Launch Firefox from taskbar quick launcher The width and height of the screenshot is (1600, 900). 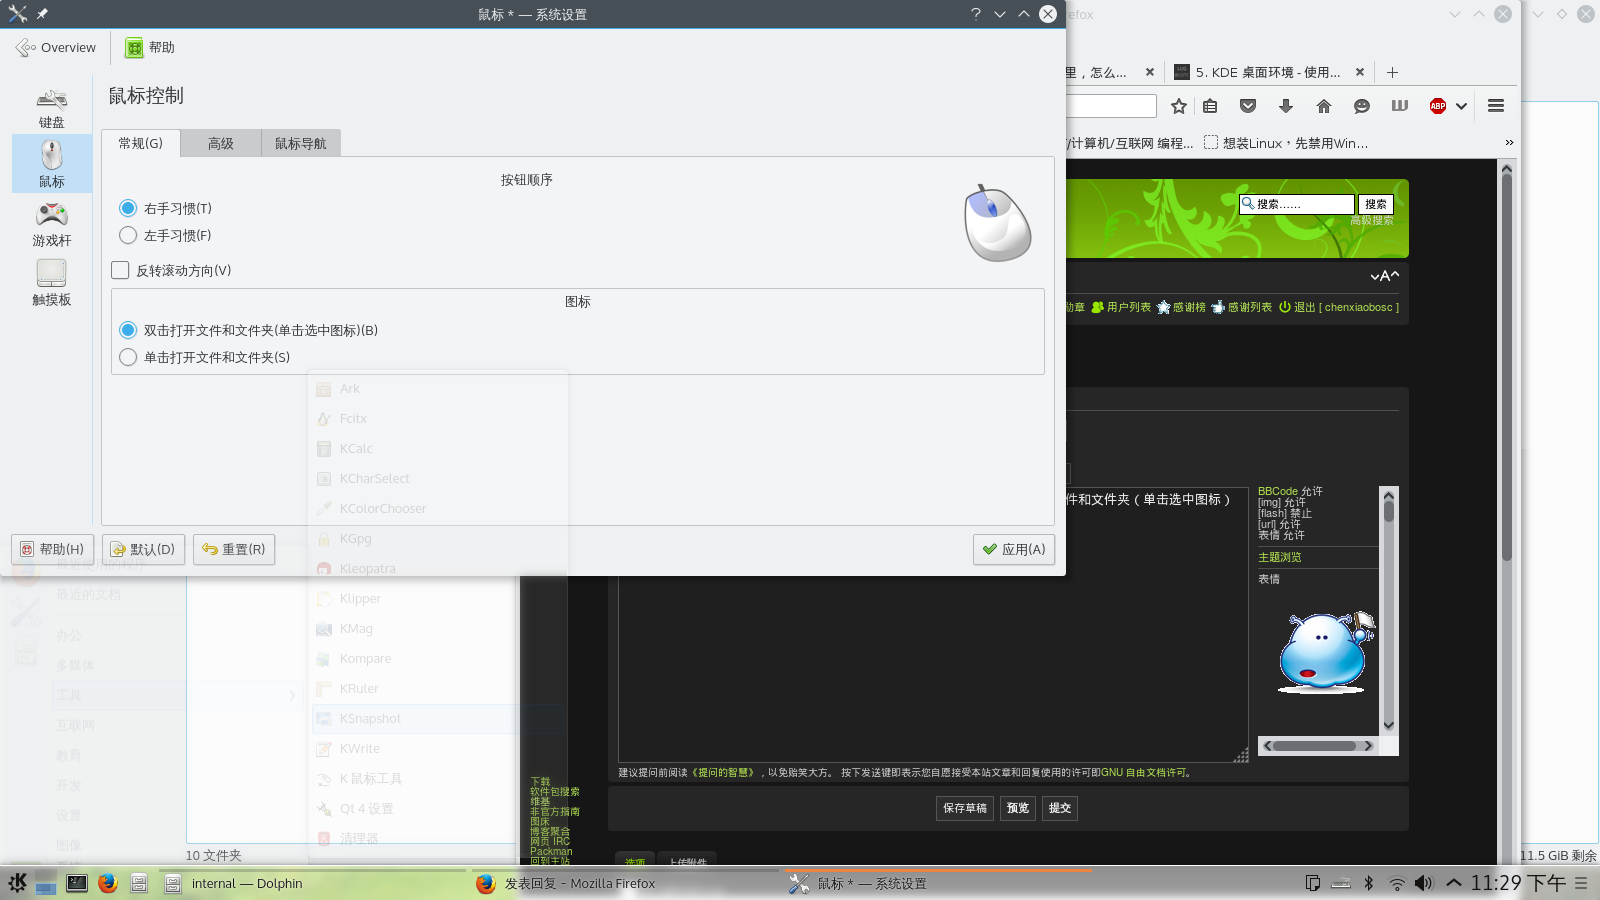(108, 883)
